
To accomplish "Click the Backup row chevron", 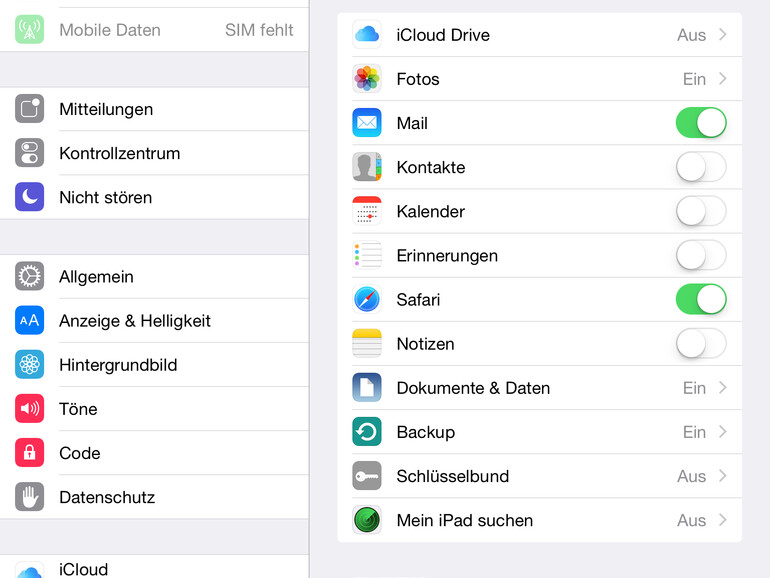I will [722, 432].
